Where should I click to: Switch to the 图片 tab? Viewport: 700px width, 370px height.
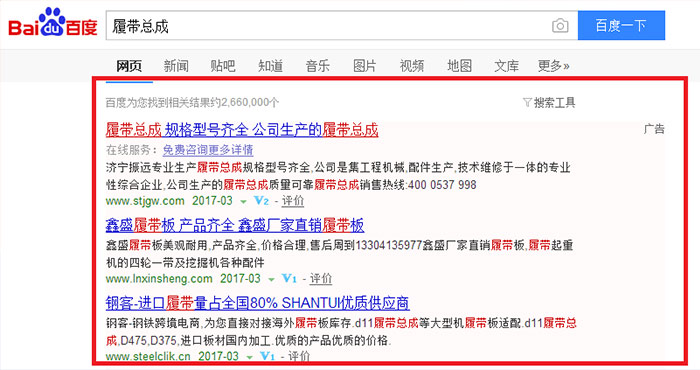tap(365, 66)
